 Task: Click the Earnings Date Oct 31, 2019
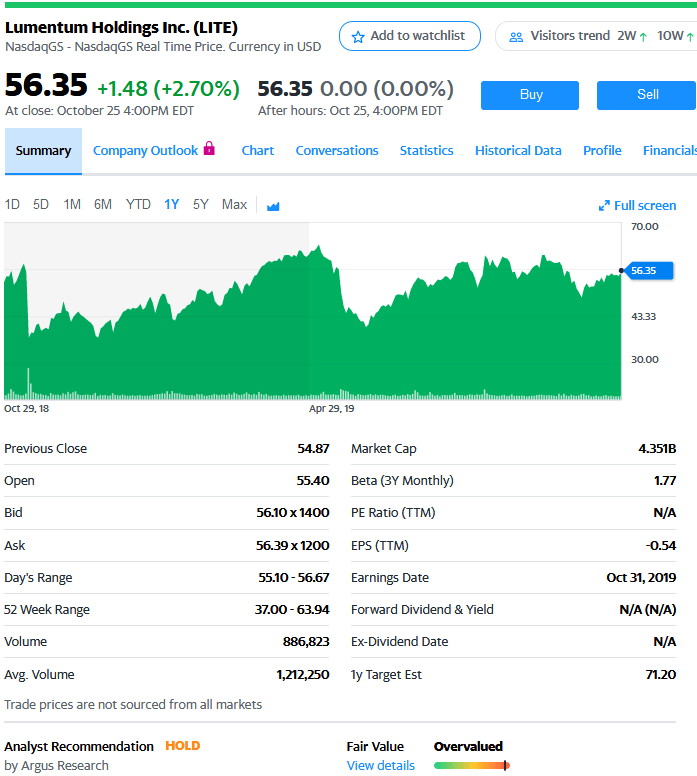coord(641,578)
